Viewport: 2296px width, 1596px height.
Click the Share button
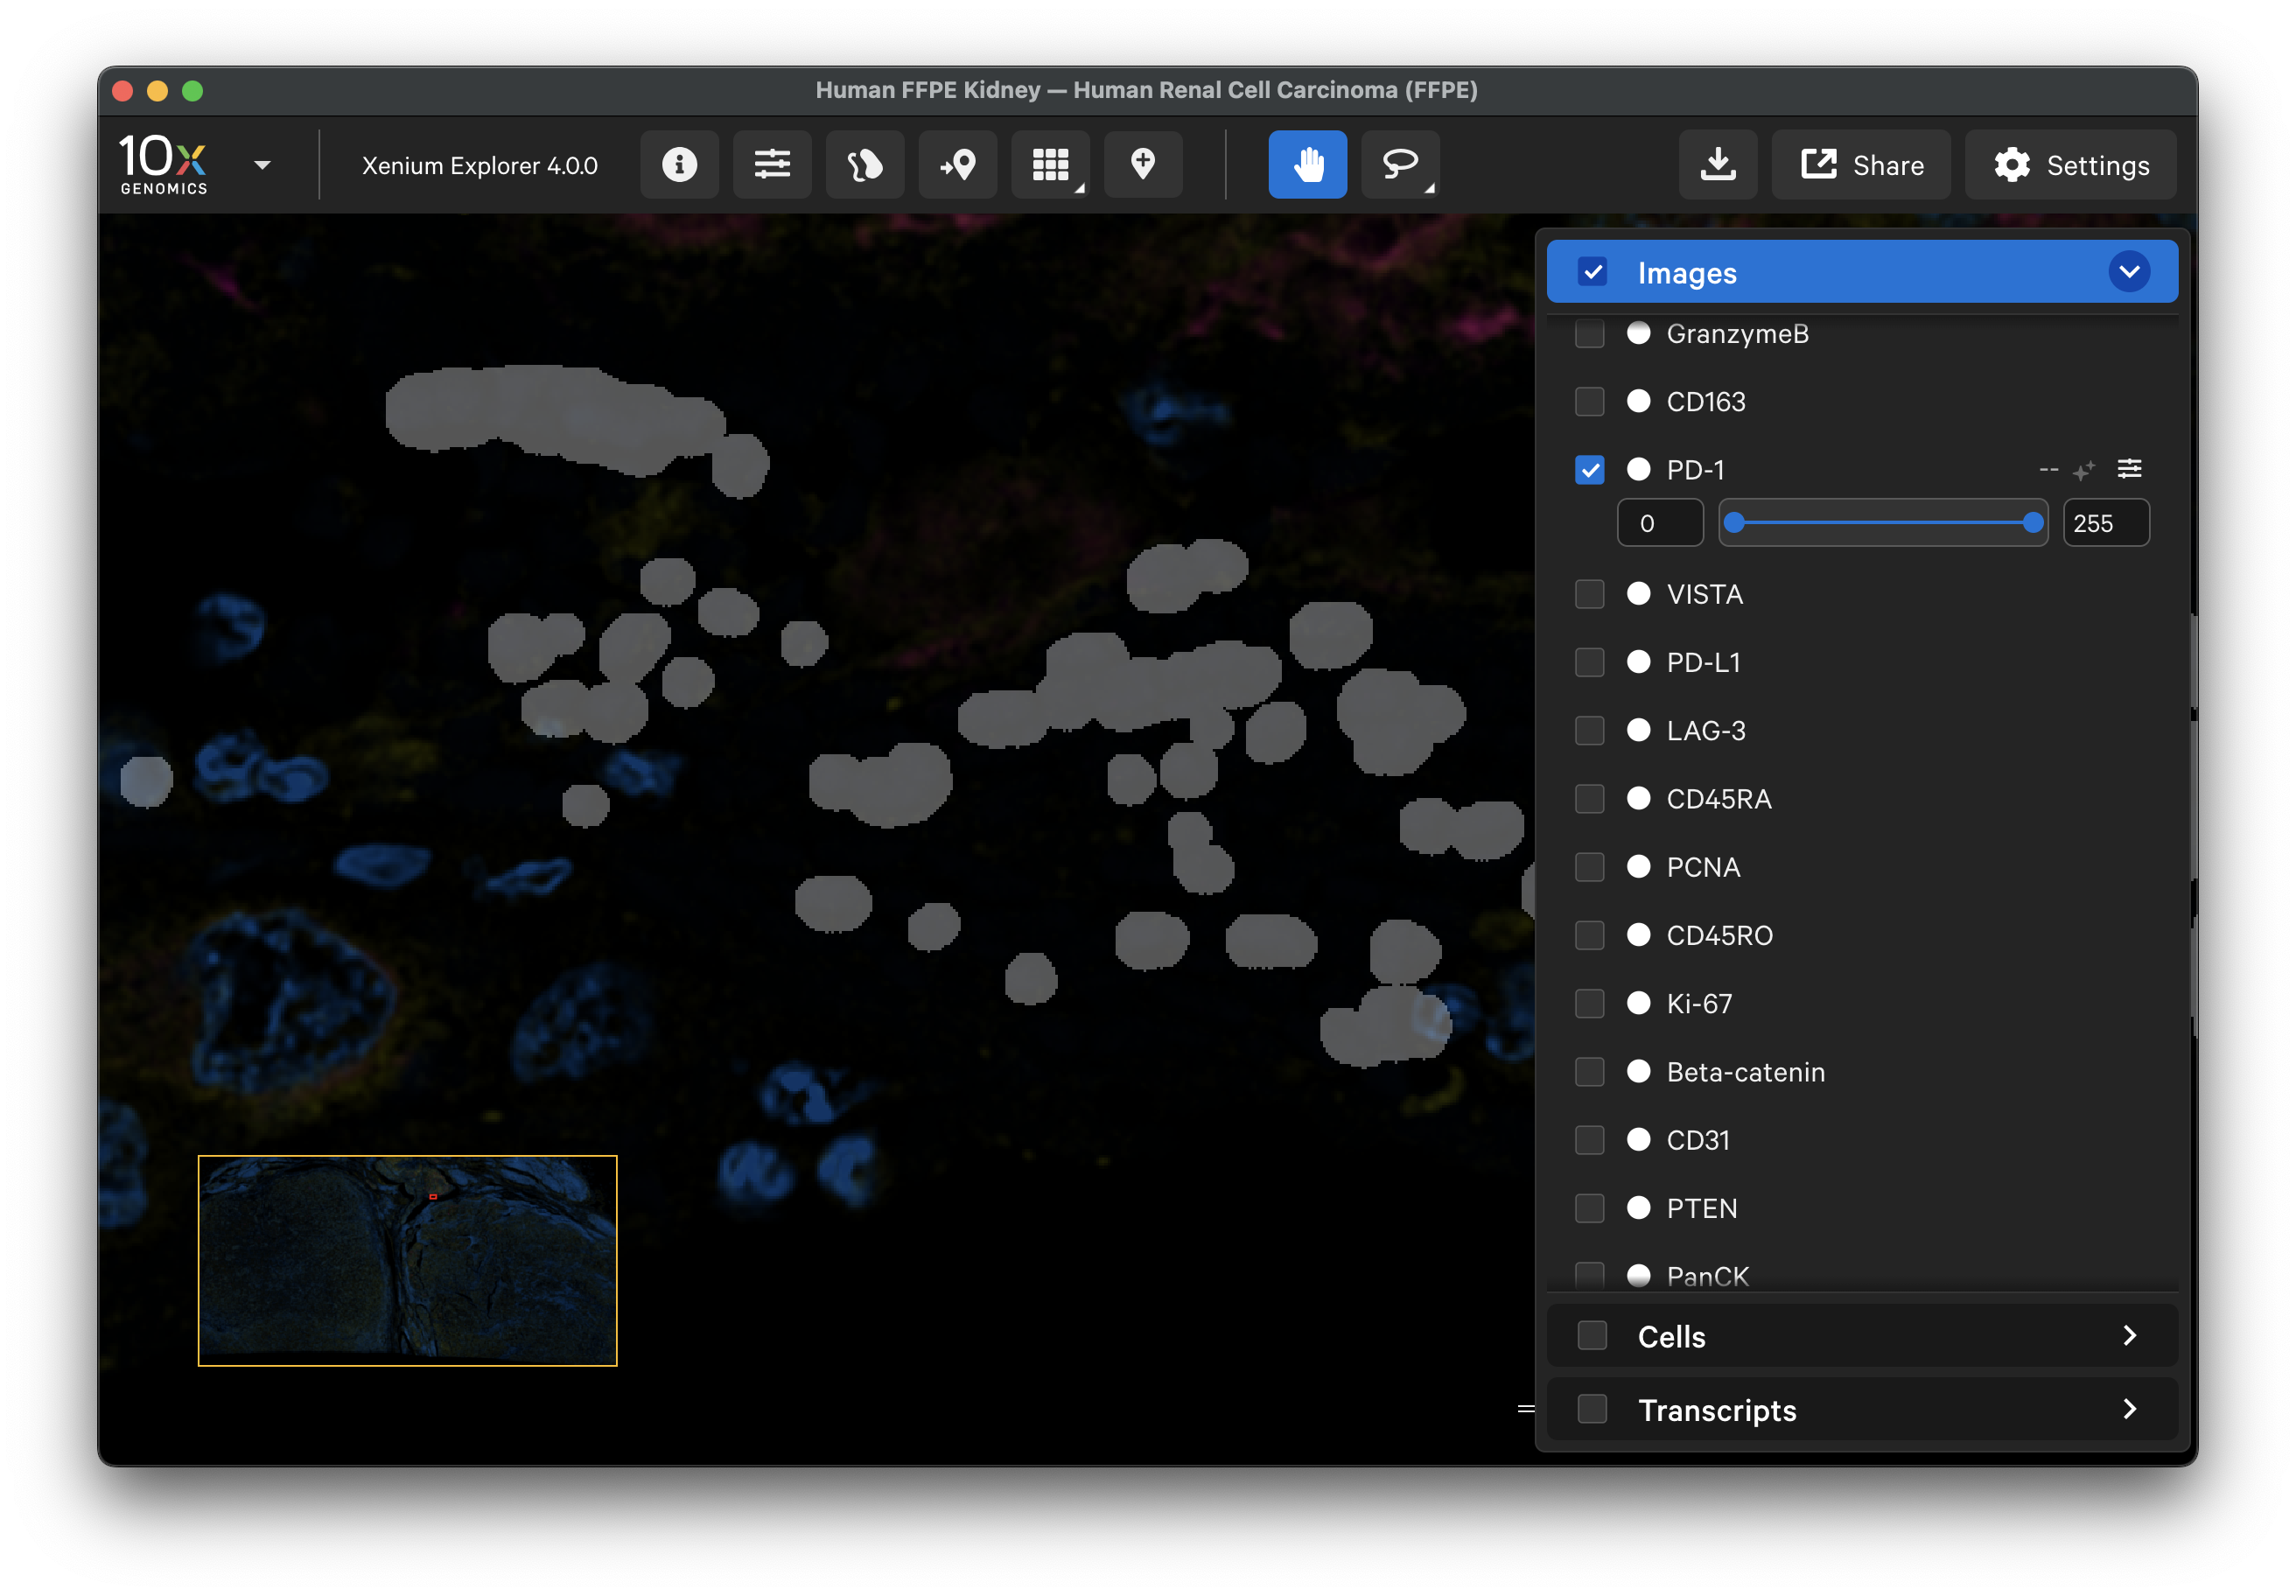pos(1862,164)
